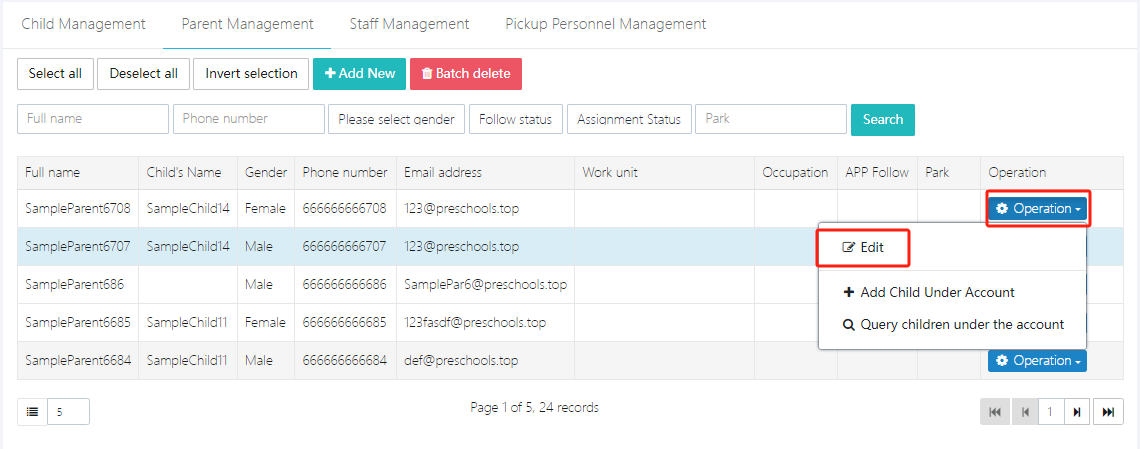Click the Invert selection button
Viewport: 1140px width, 449px height.
[251, 73]
